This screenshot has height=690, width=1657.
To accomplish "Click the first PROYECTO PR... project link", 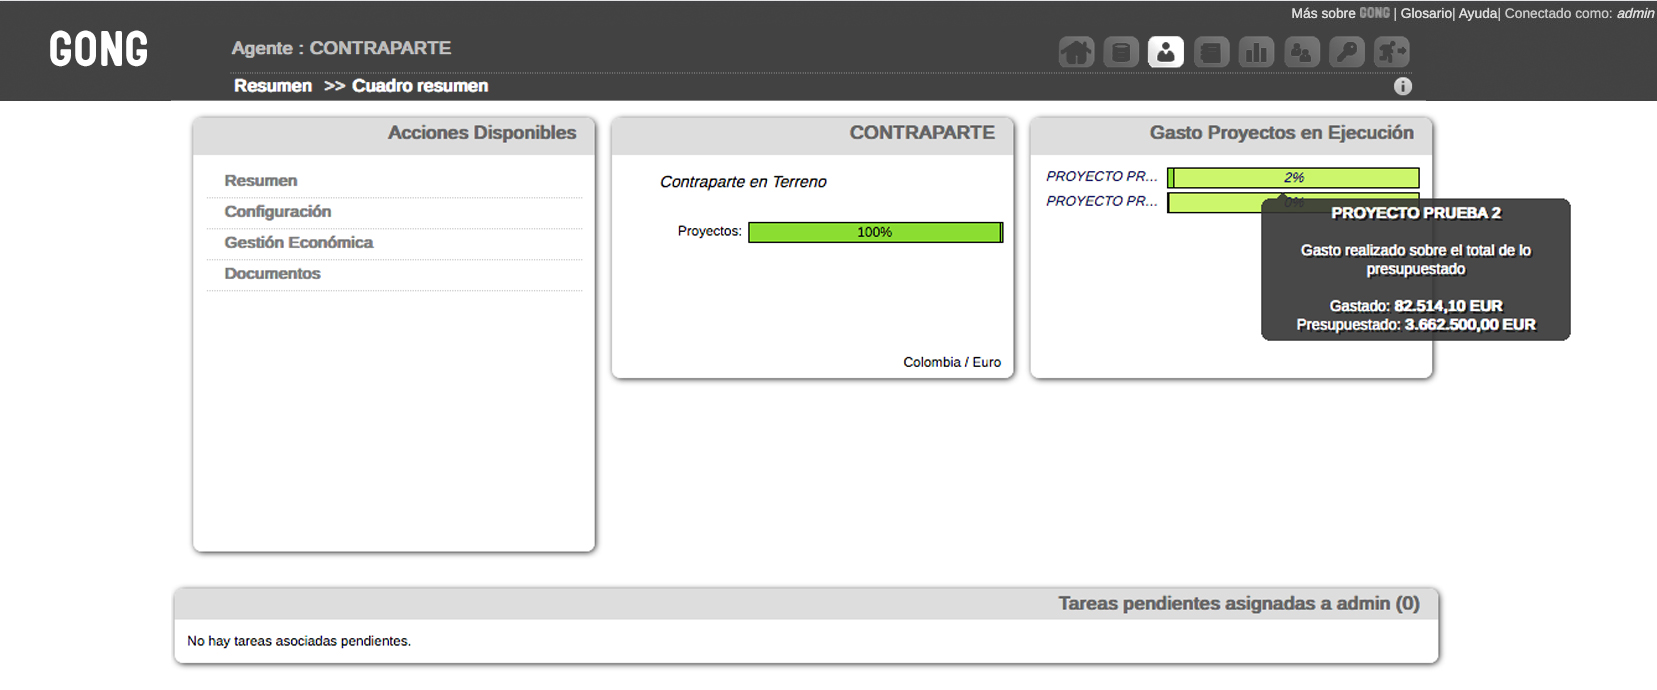I will point(1101,176).
